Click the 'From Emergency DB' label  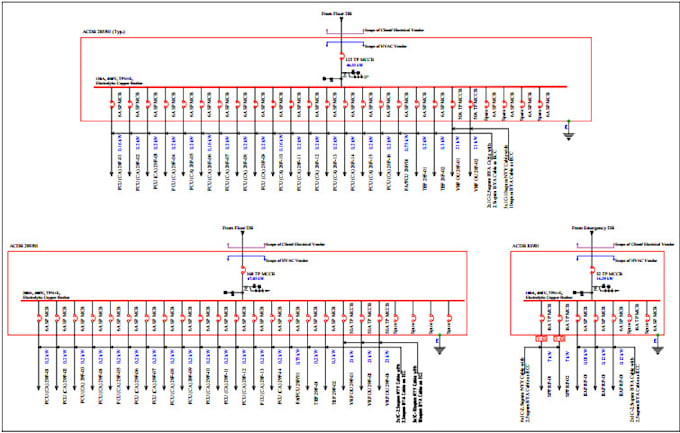pyautogui.click(x=593, y=228)
